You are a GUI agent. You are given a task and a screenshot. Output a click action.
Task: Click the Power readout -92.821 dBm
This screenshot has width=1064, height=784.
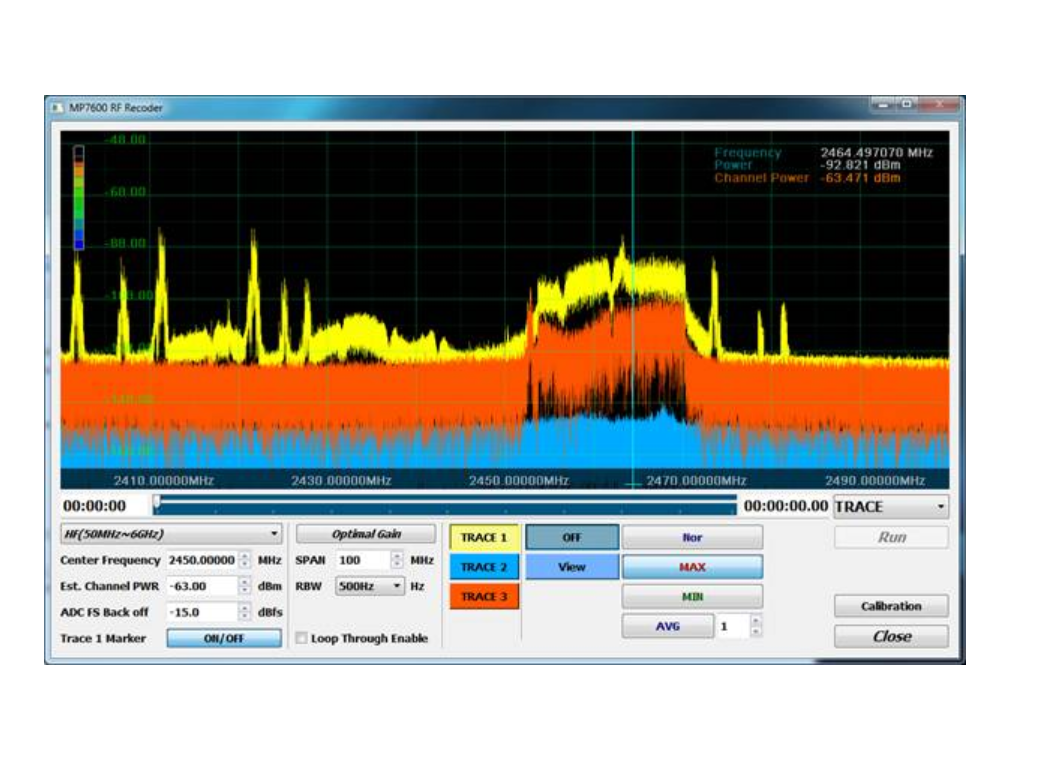tap(860, 165)
